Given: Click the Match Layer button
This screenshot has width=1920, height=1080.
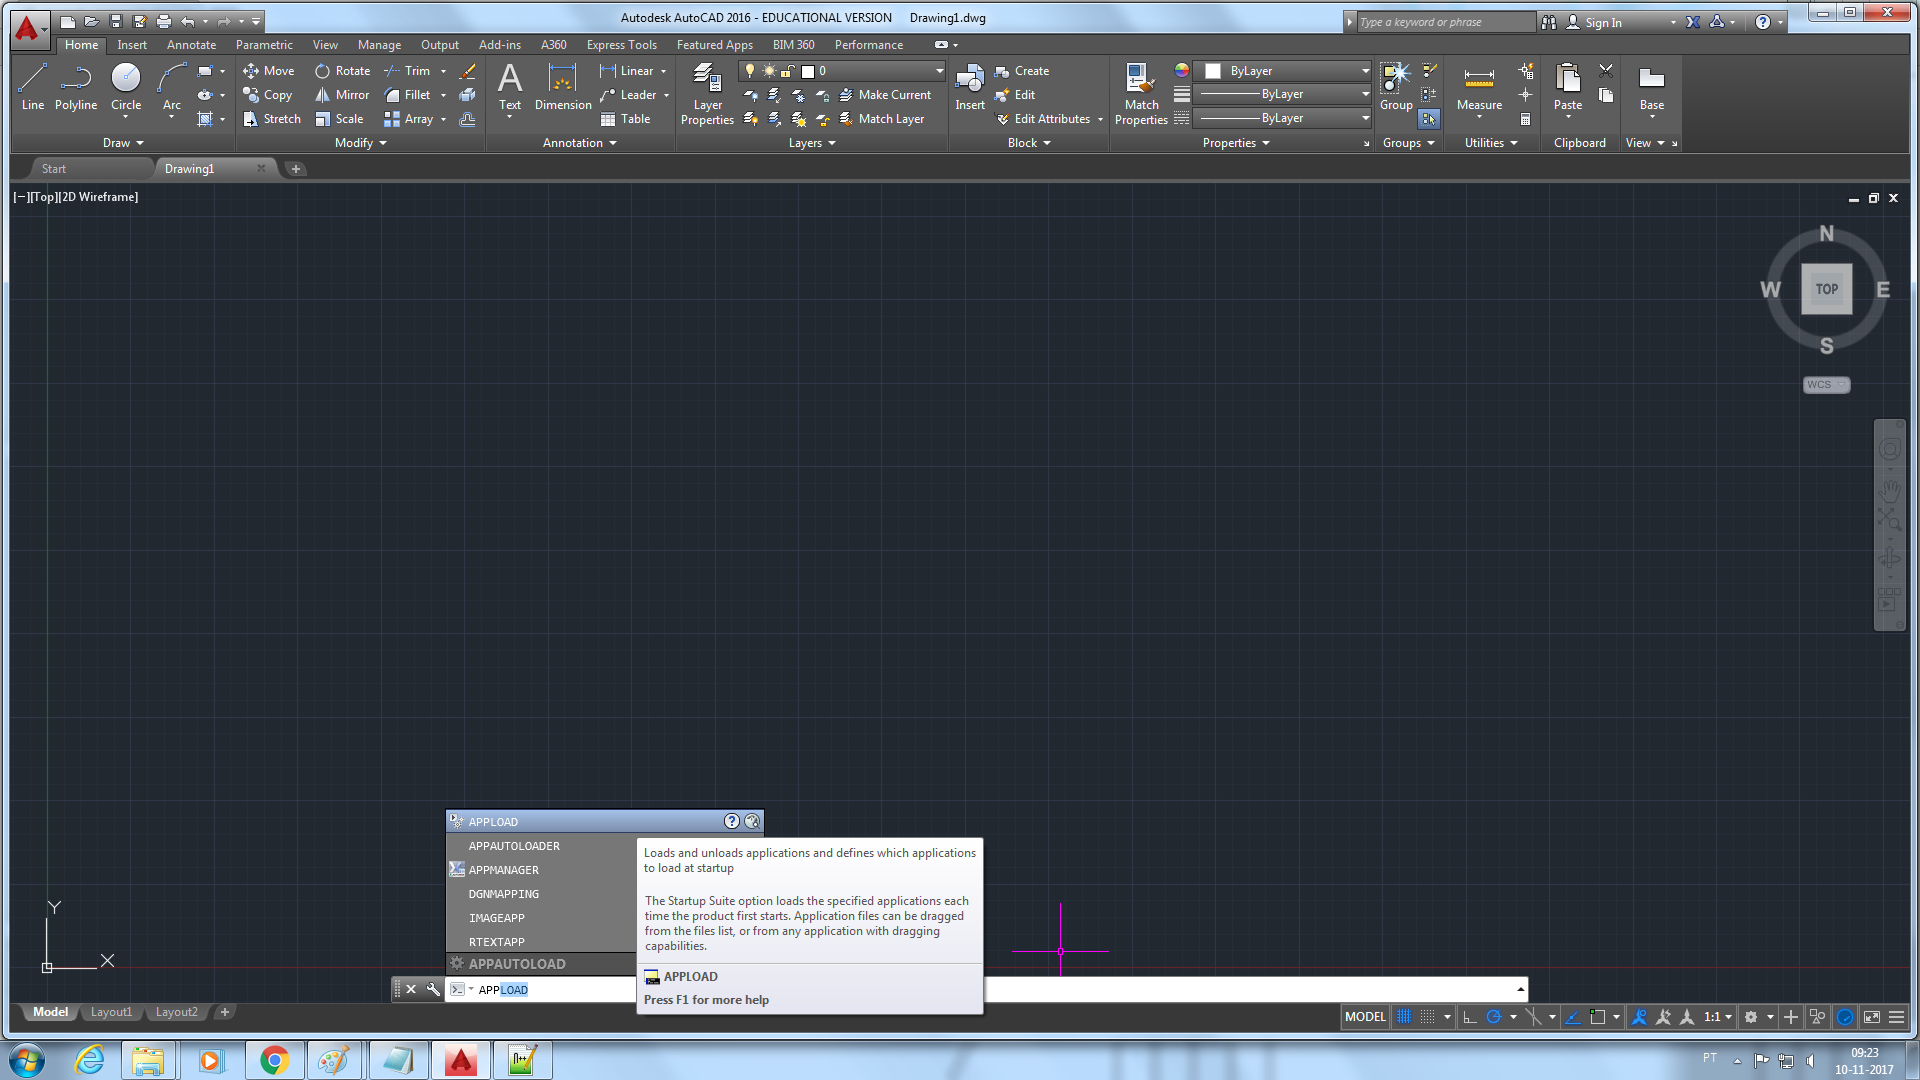Looking at the screenshot, I should (882, 119).
